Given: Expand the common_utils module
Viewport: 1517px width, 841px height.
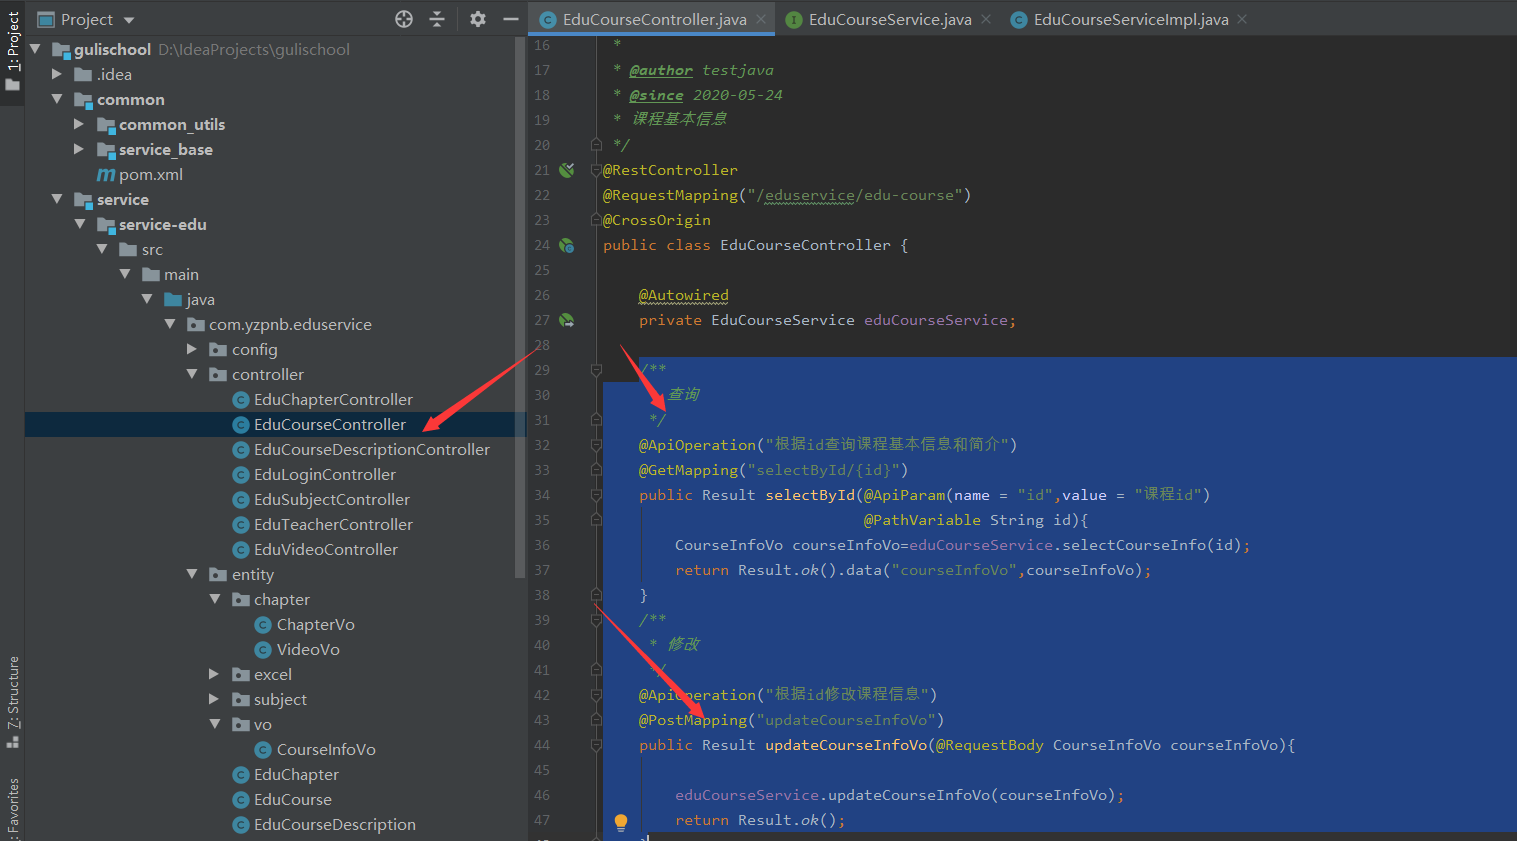Looking at the screenshot, I should coord(79,124).
